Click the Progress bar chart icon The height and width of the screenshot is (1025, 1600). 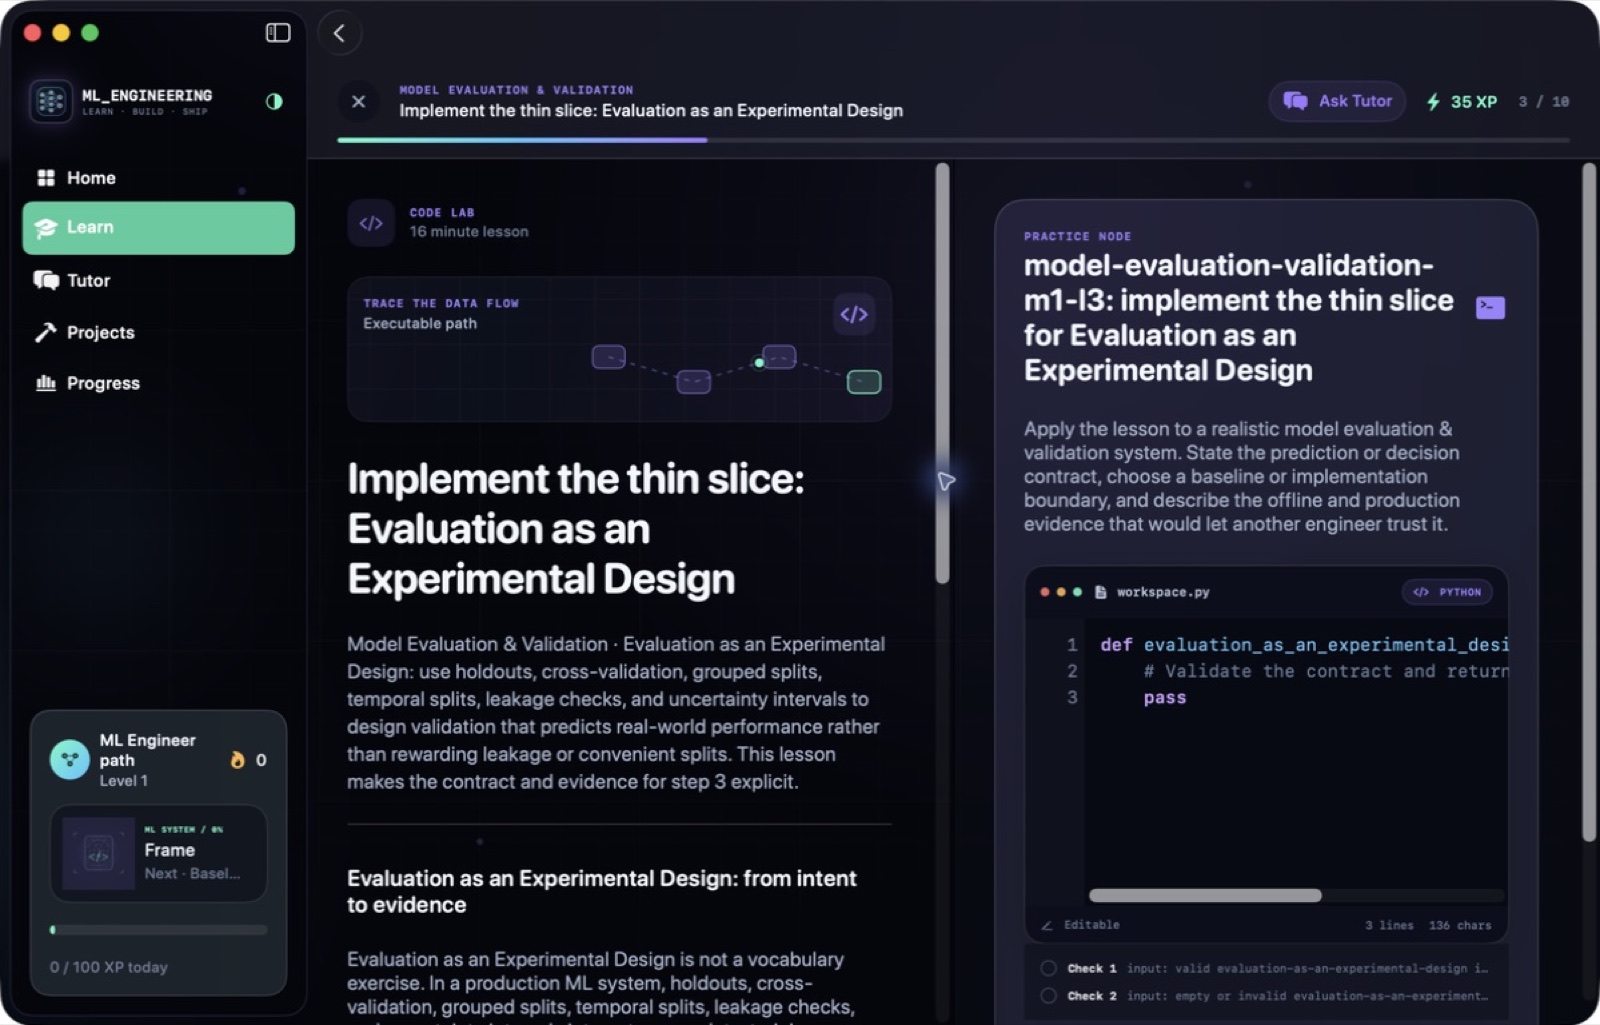coord(46,383)
